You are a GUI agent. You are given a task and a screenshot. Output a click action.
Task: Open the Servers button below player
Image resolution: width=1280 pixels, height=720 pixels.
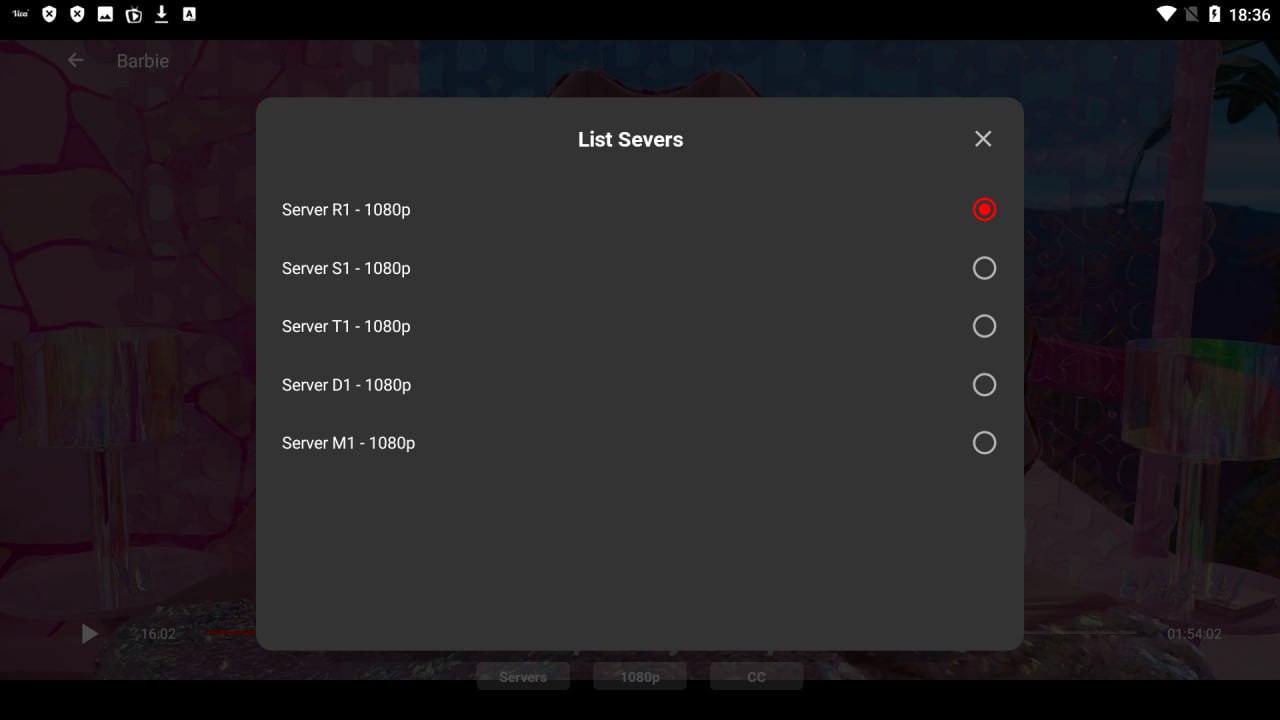coord(523,677)
